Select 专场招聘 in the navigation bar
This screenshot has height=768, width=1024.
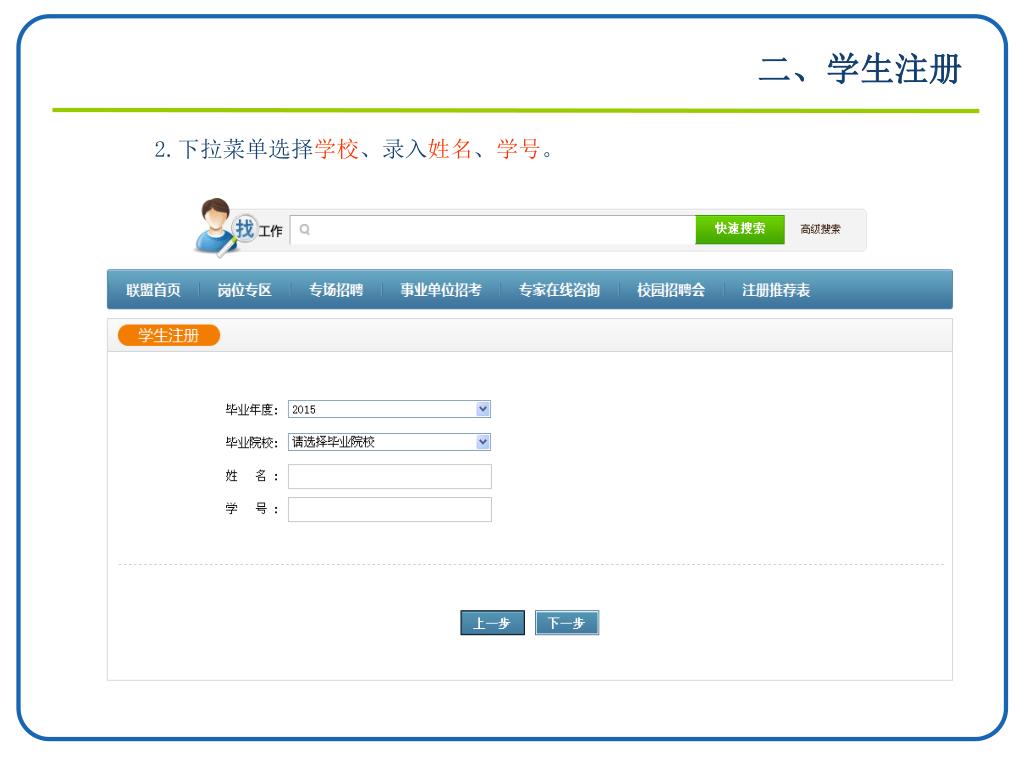pyautogui.click(x=336, y=290)
